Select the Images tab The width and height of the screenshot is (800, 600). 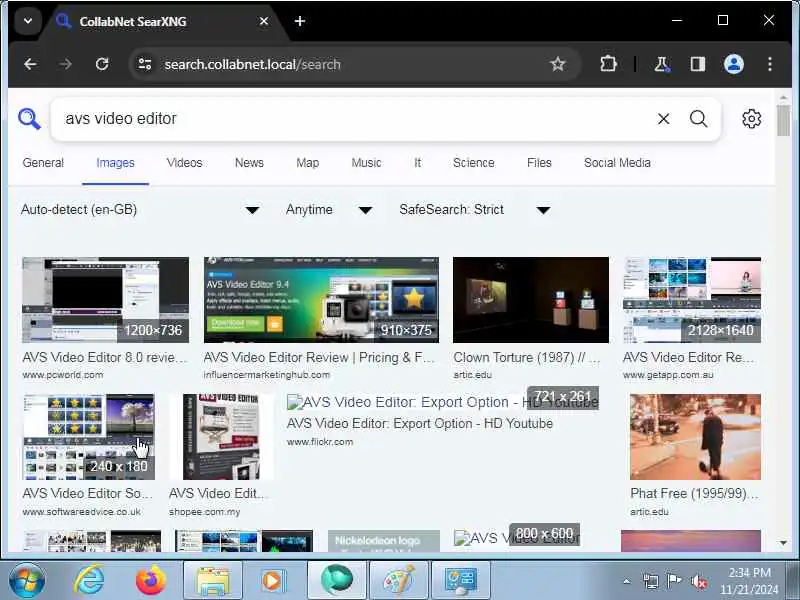click(x=115, y=163)
